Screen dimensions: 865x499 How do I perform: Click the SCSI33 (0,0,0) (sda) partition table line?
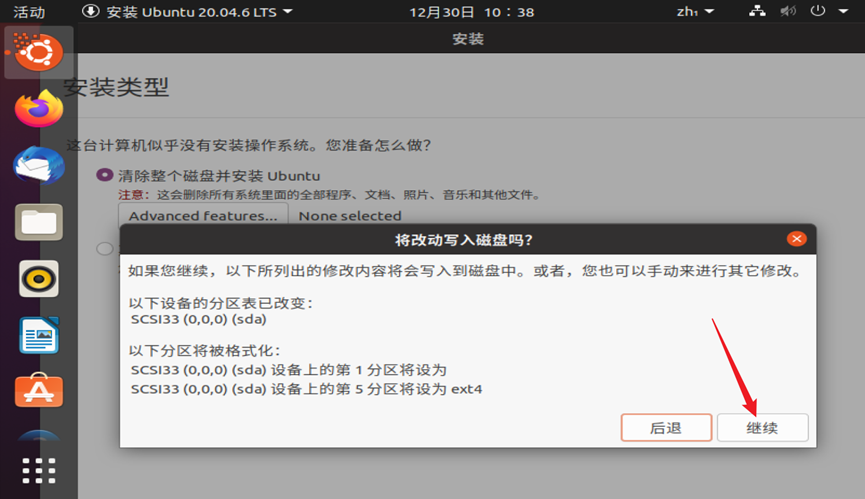199,319
